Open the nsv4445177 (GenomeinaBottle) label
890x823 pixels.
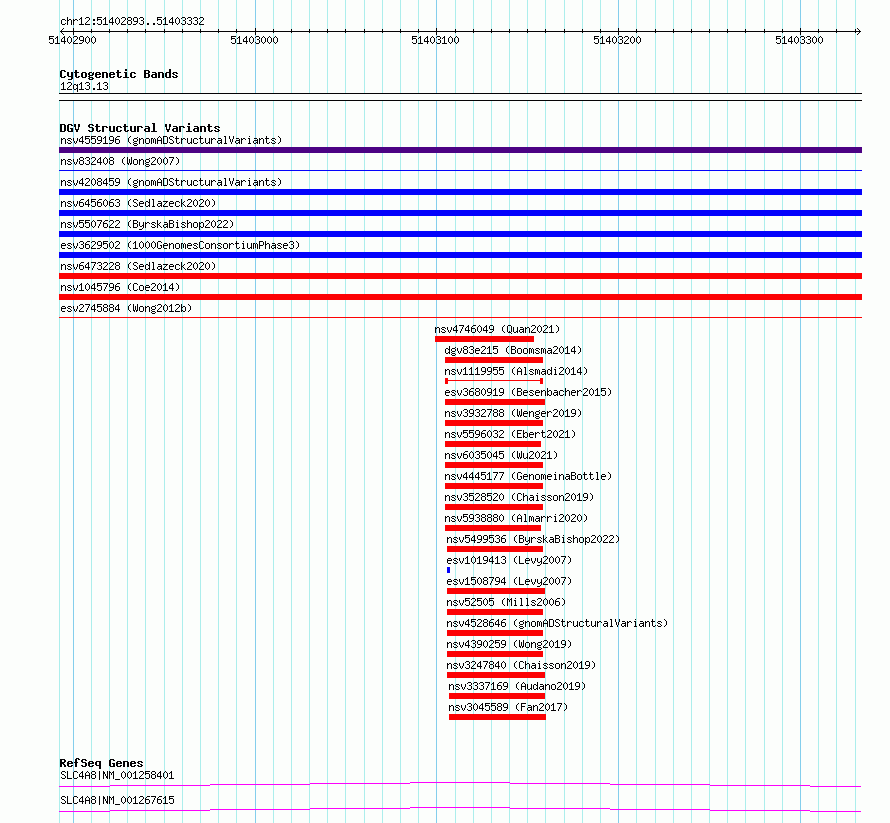coord(528,476)
